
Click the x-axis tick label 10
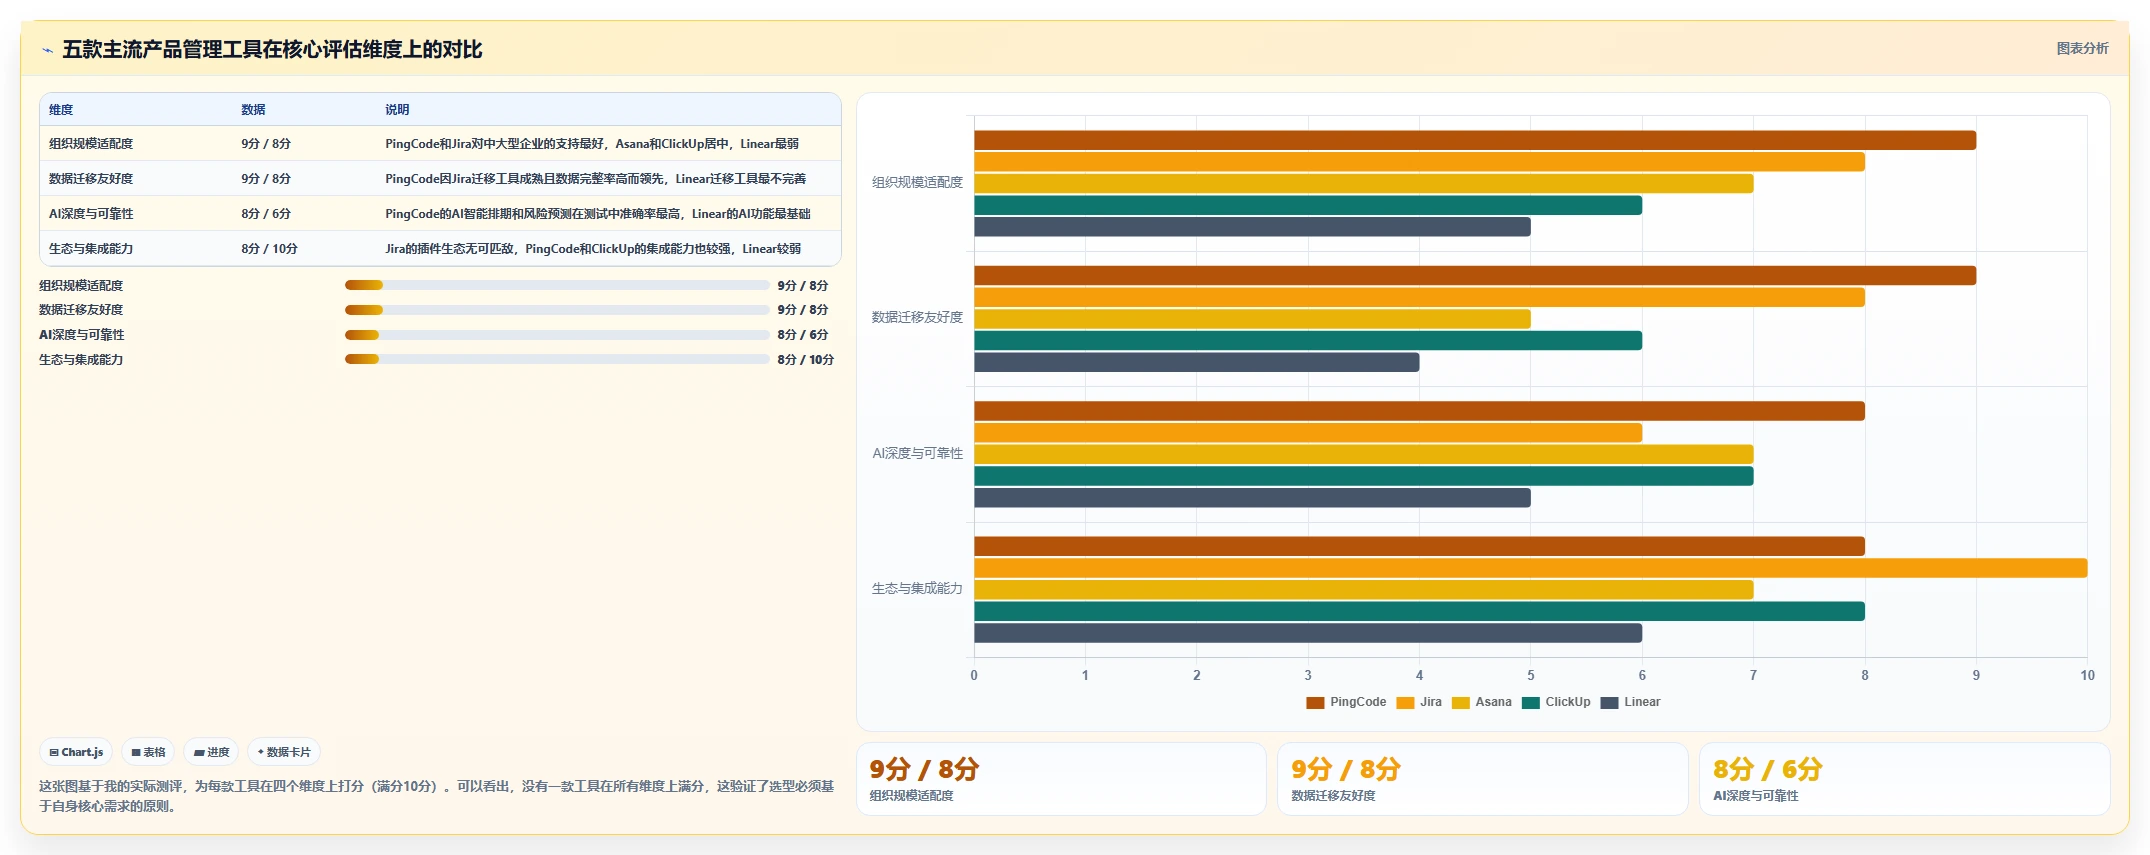2087,675
